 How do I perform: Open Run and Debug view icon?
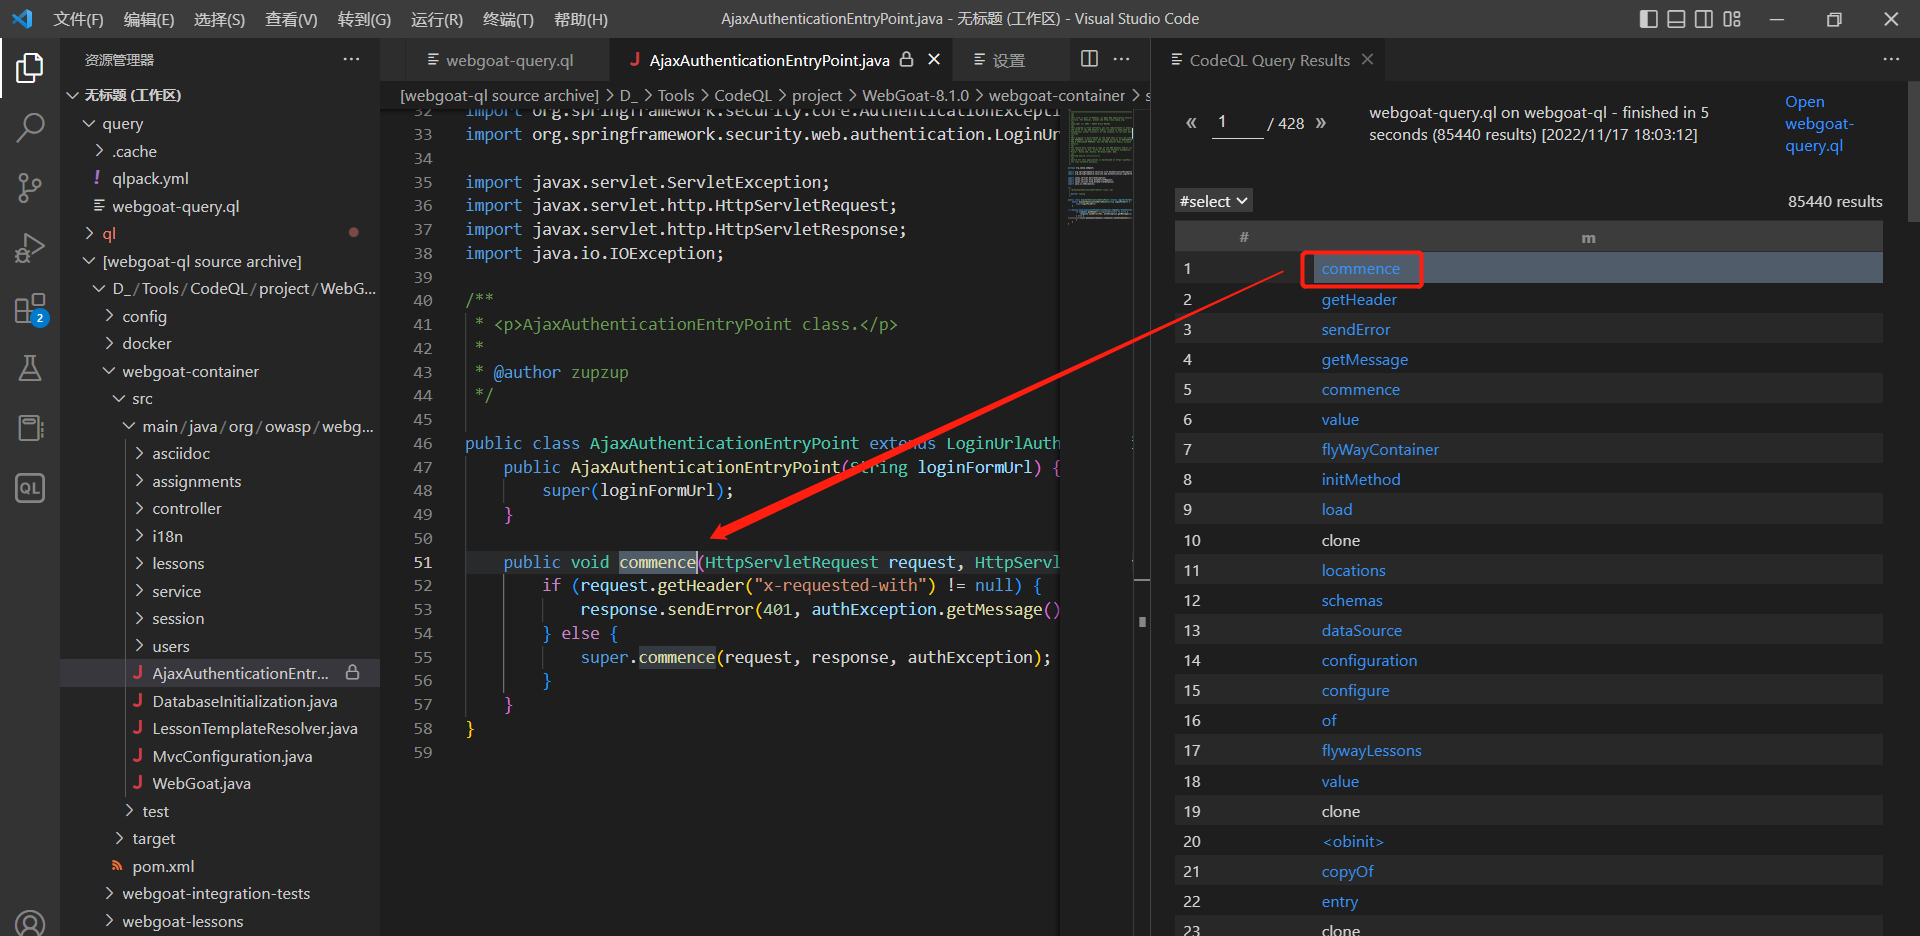pyautogui.click(x=30, y=248)
